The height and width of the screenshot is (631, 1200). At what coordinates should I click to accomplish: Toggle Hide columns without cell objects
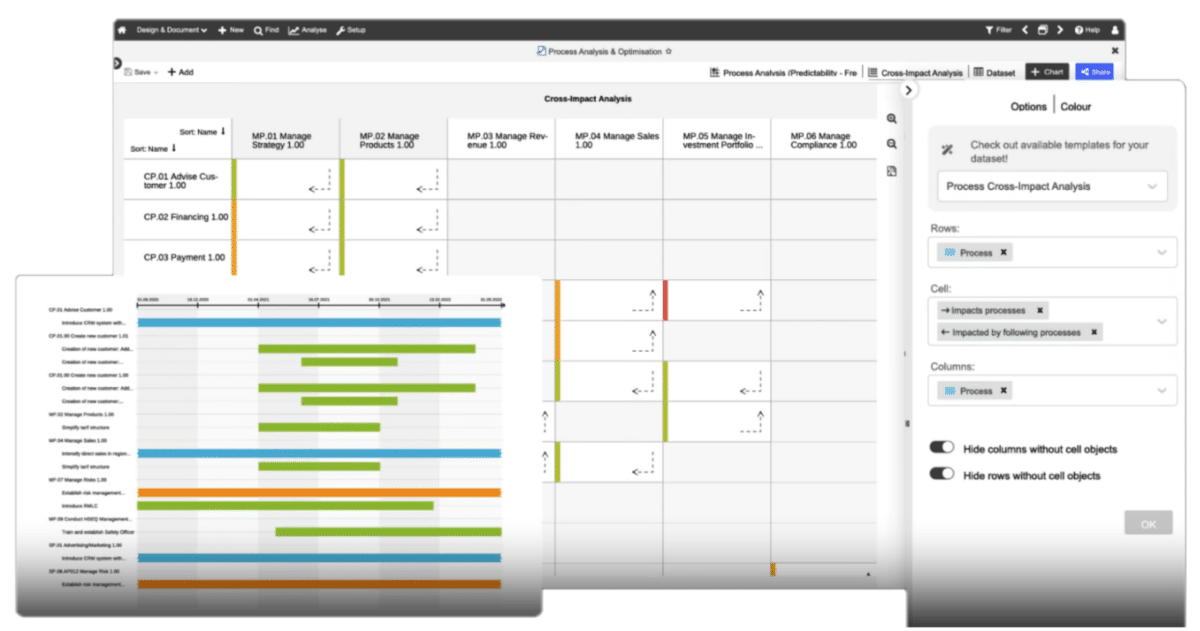(942, 448)
